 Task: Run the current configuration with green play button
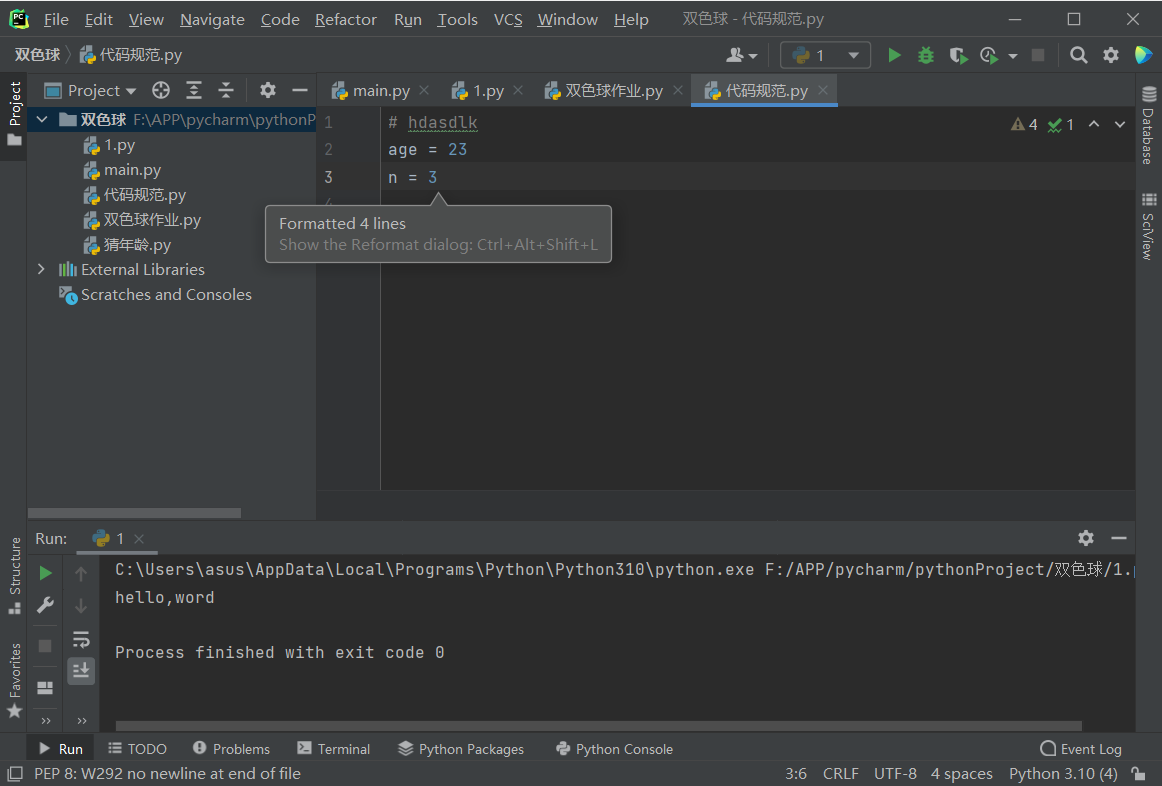(894, 55)
